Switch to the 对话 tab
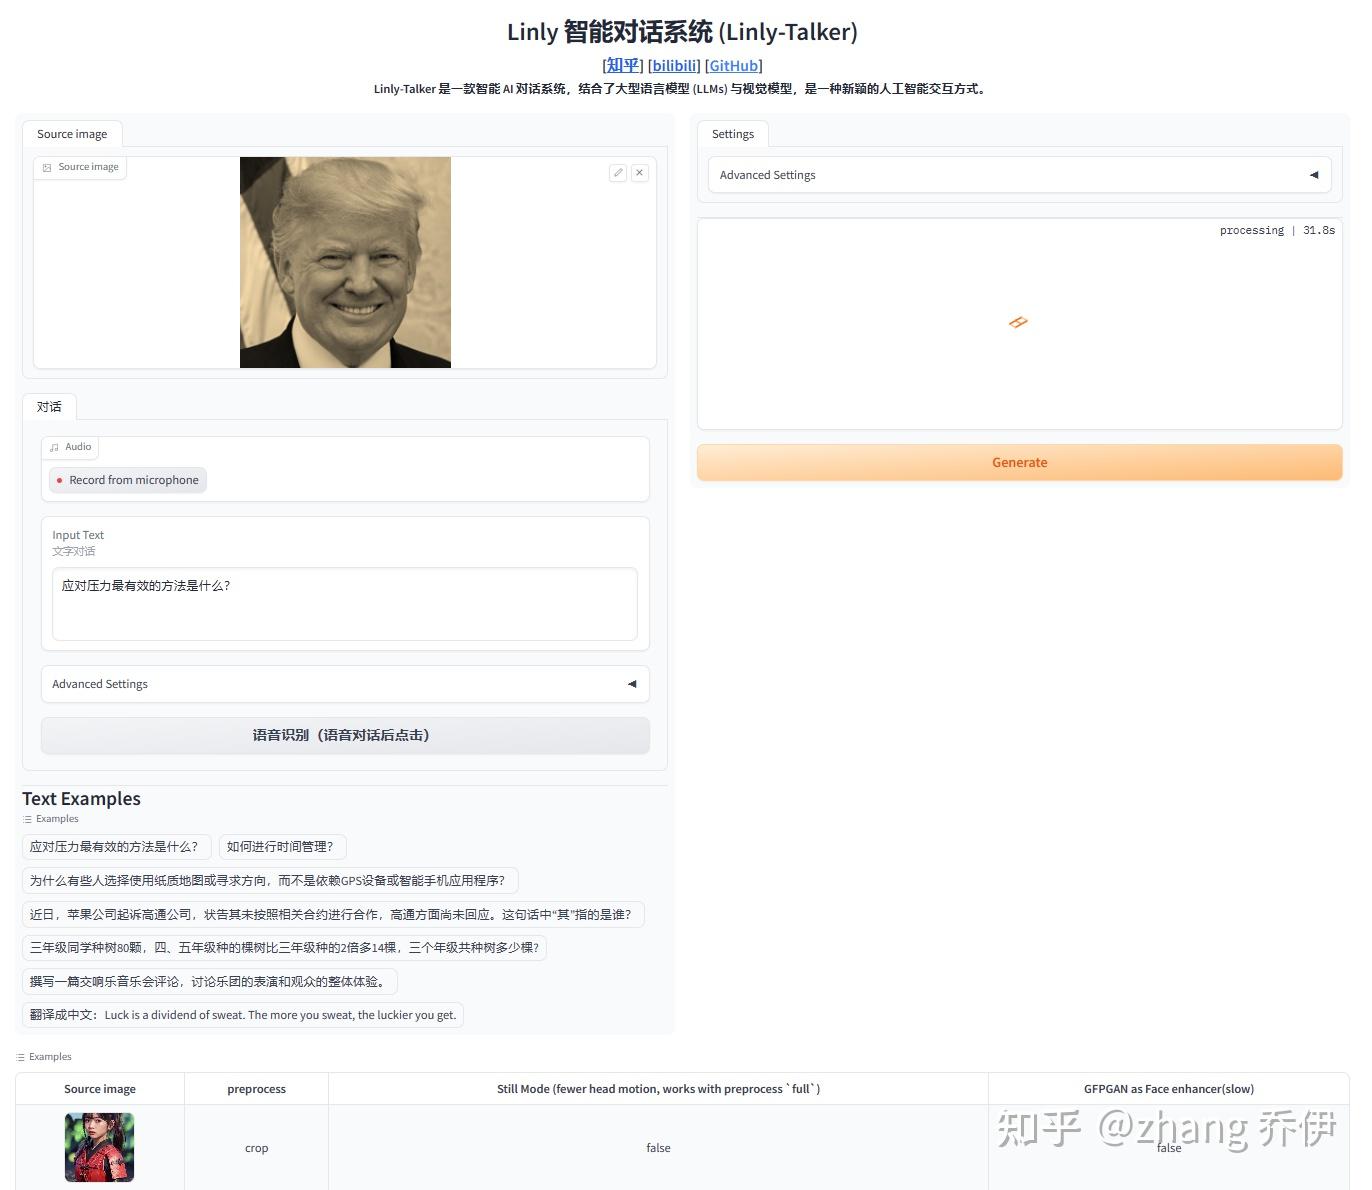Screen dimensions: 1372x1190 [x=49, y=406]
